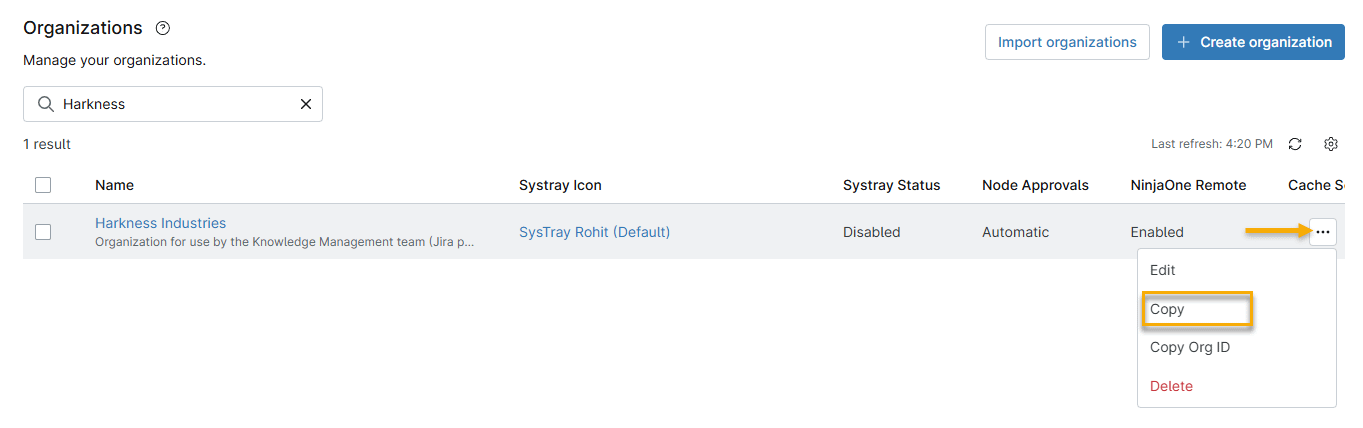Toggle the select-all header checkbox
1363x428 pixels.
point(43,185)
